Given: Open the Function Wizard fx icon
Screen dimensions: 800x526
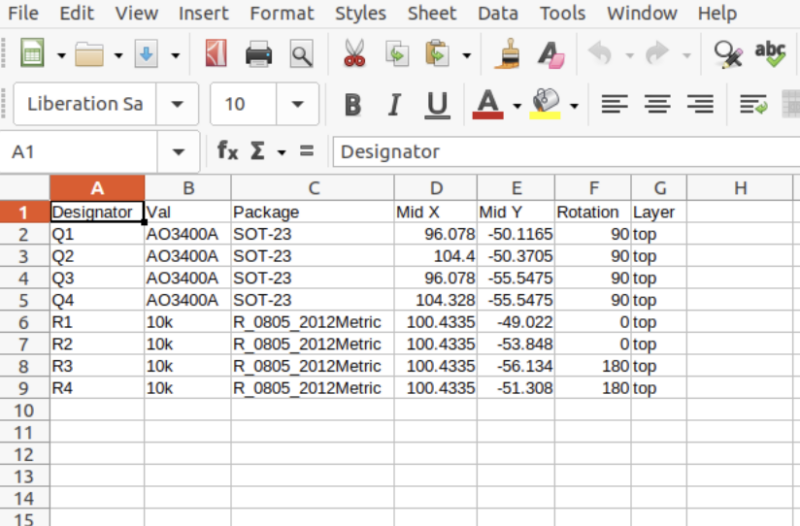Looking at the screenshot, I should pos(228,152).
